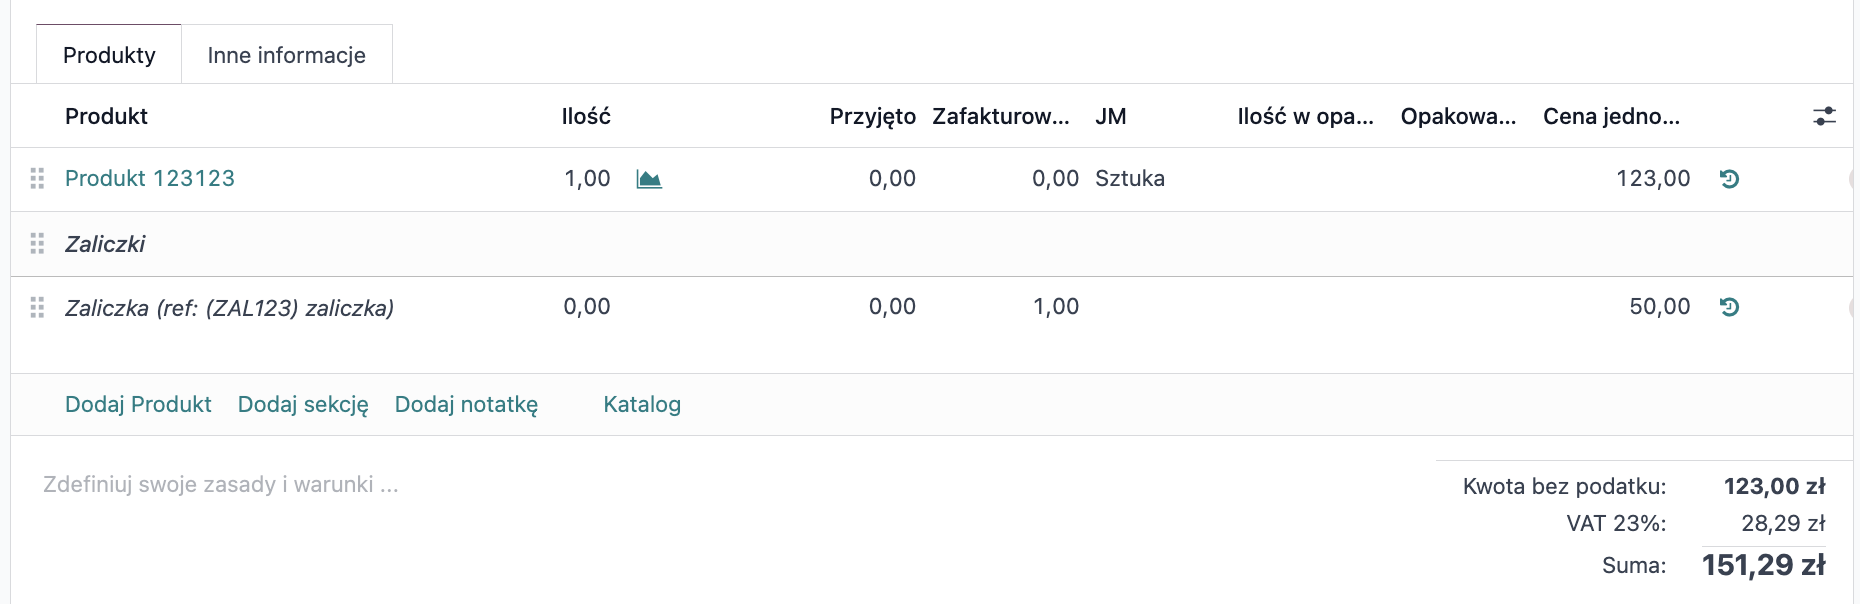1860x604 pixels.
Task: Select the Produkty tab
Action: [109, 55]
